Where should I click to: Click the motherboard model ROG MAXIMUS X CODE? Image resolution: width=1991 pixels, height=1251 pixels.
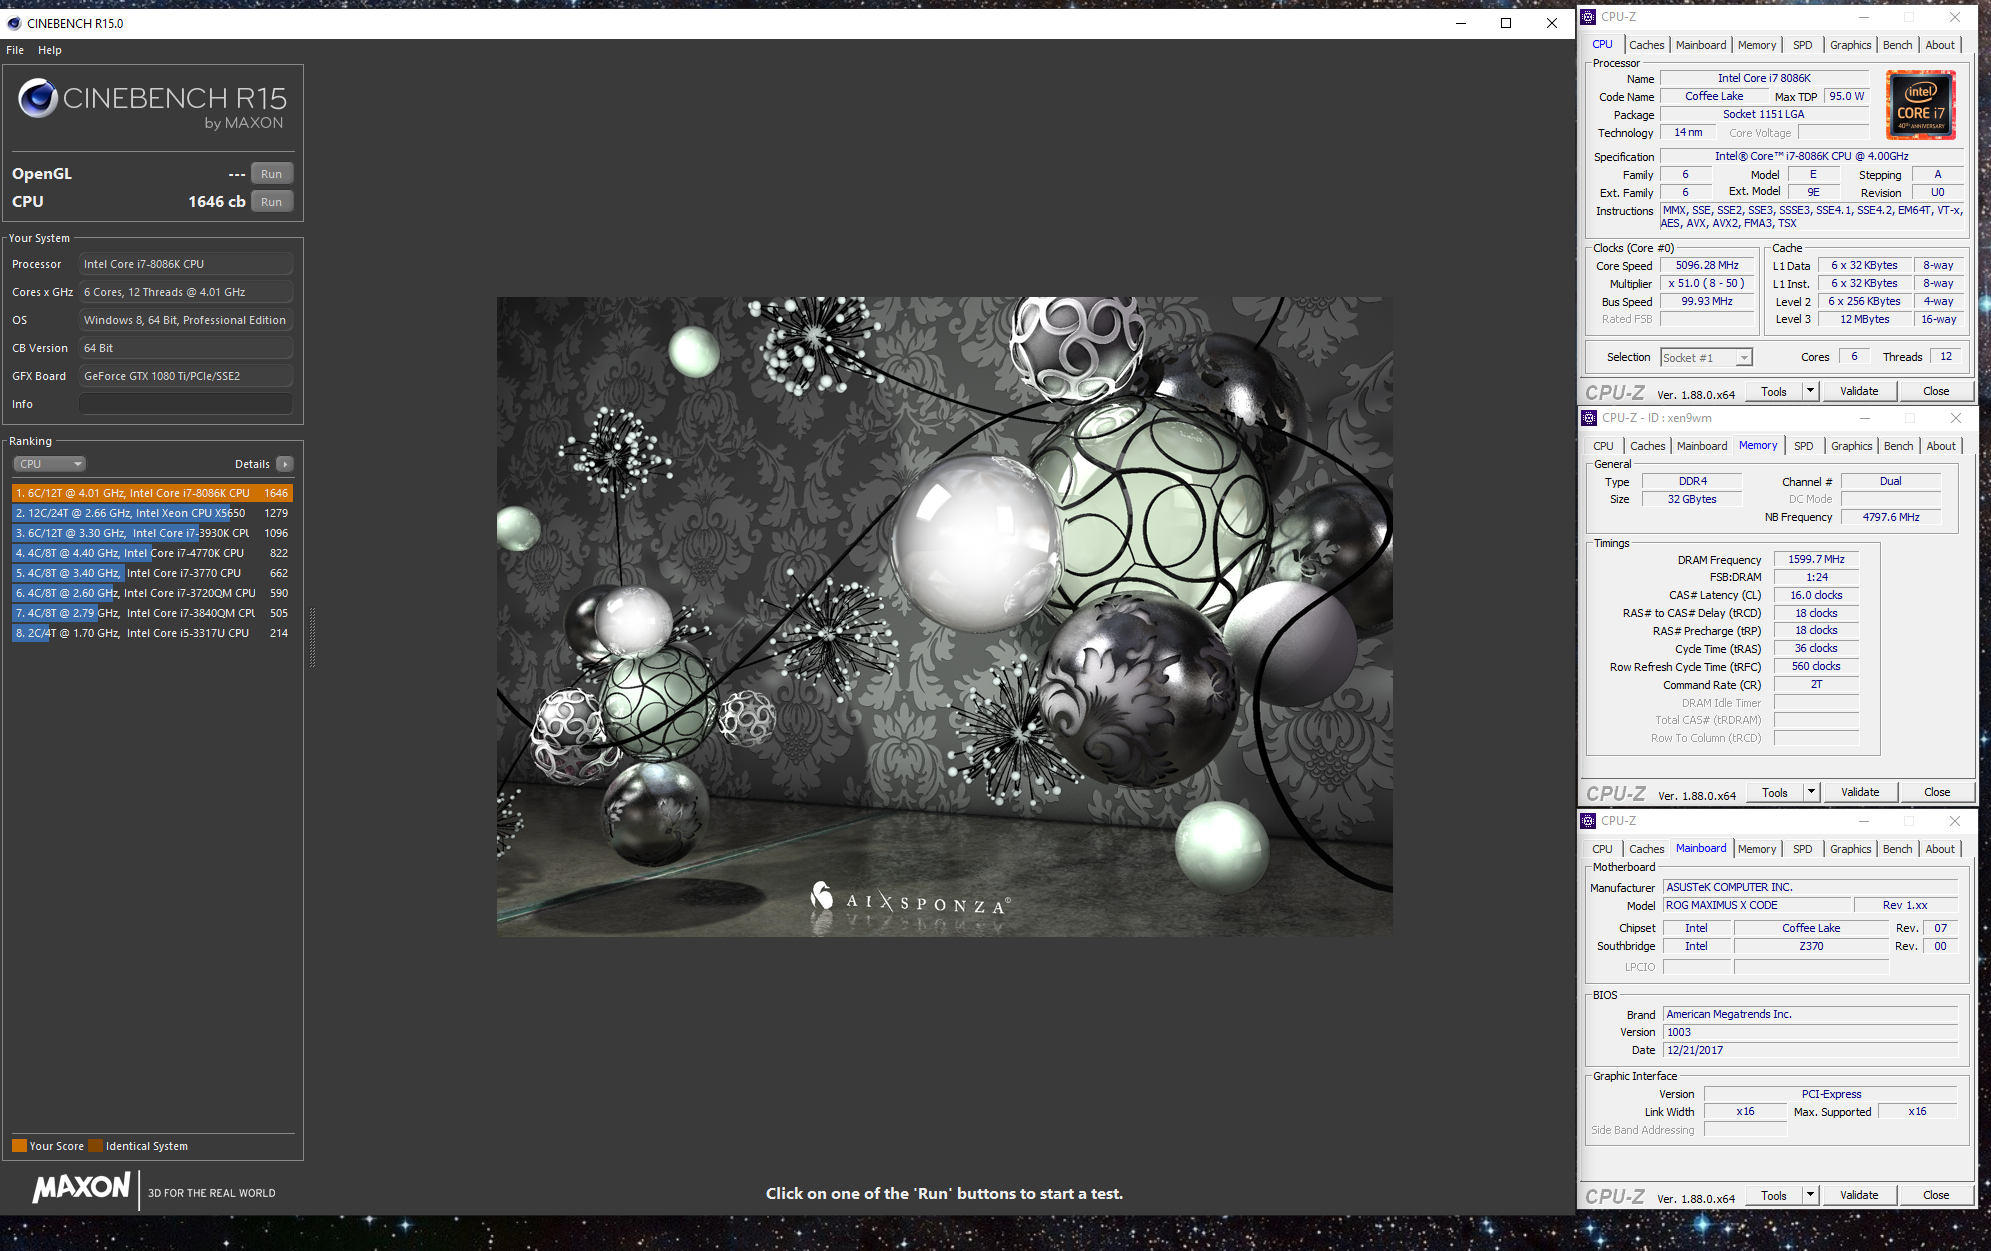pyautogui.click(x=1757, y=906)
